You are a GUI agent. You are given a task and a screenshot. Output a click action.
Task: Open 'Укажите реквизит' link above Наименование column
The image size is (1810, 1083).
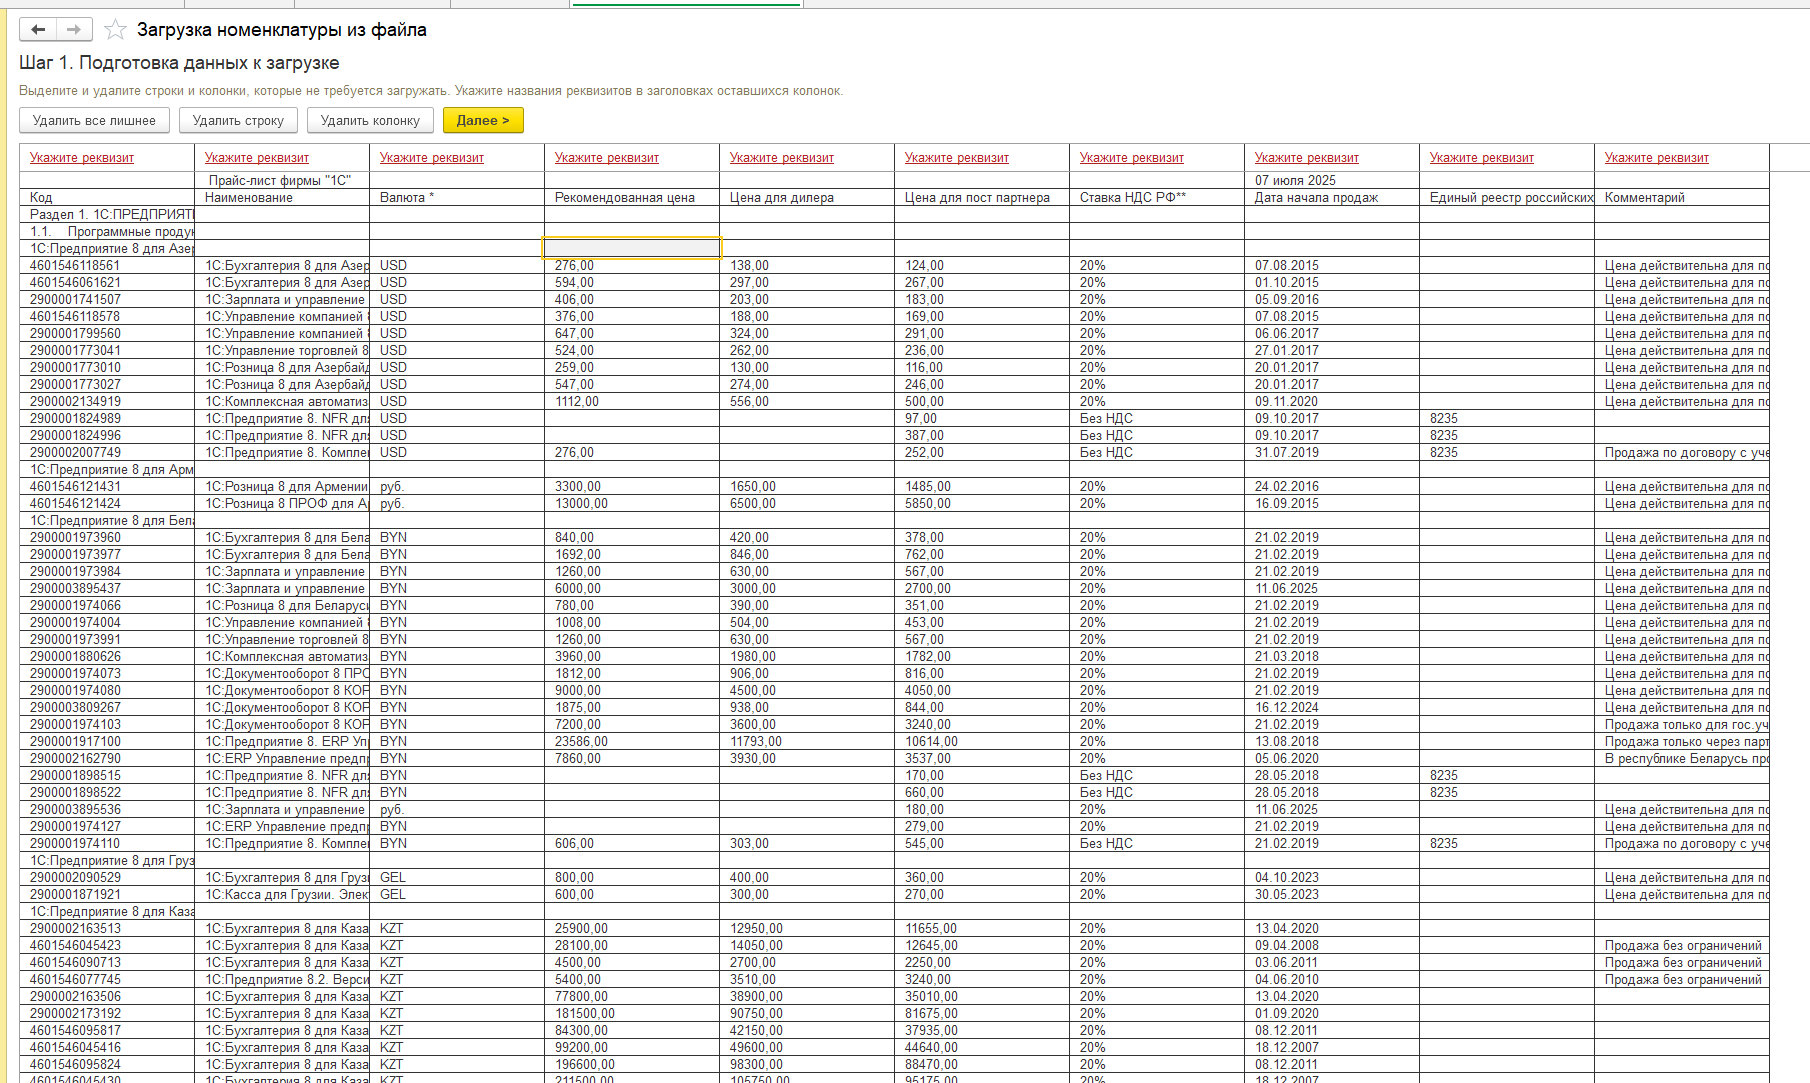tap(257, 158)
